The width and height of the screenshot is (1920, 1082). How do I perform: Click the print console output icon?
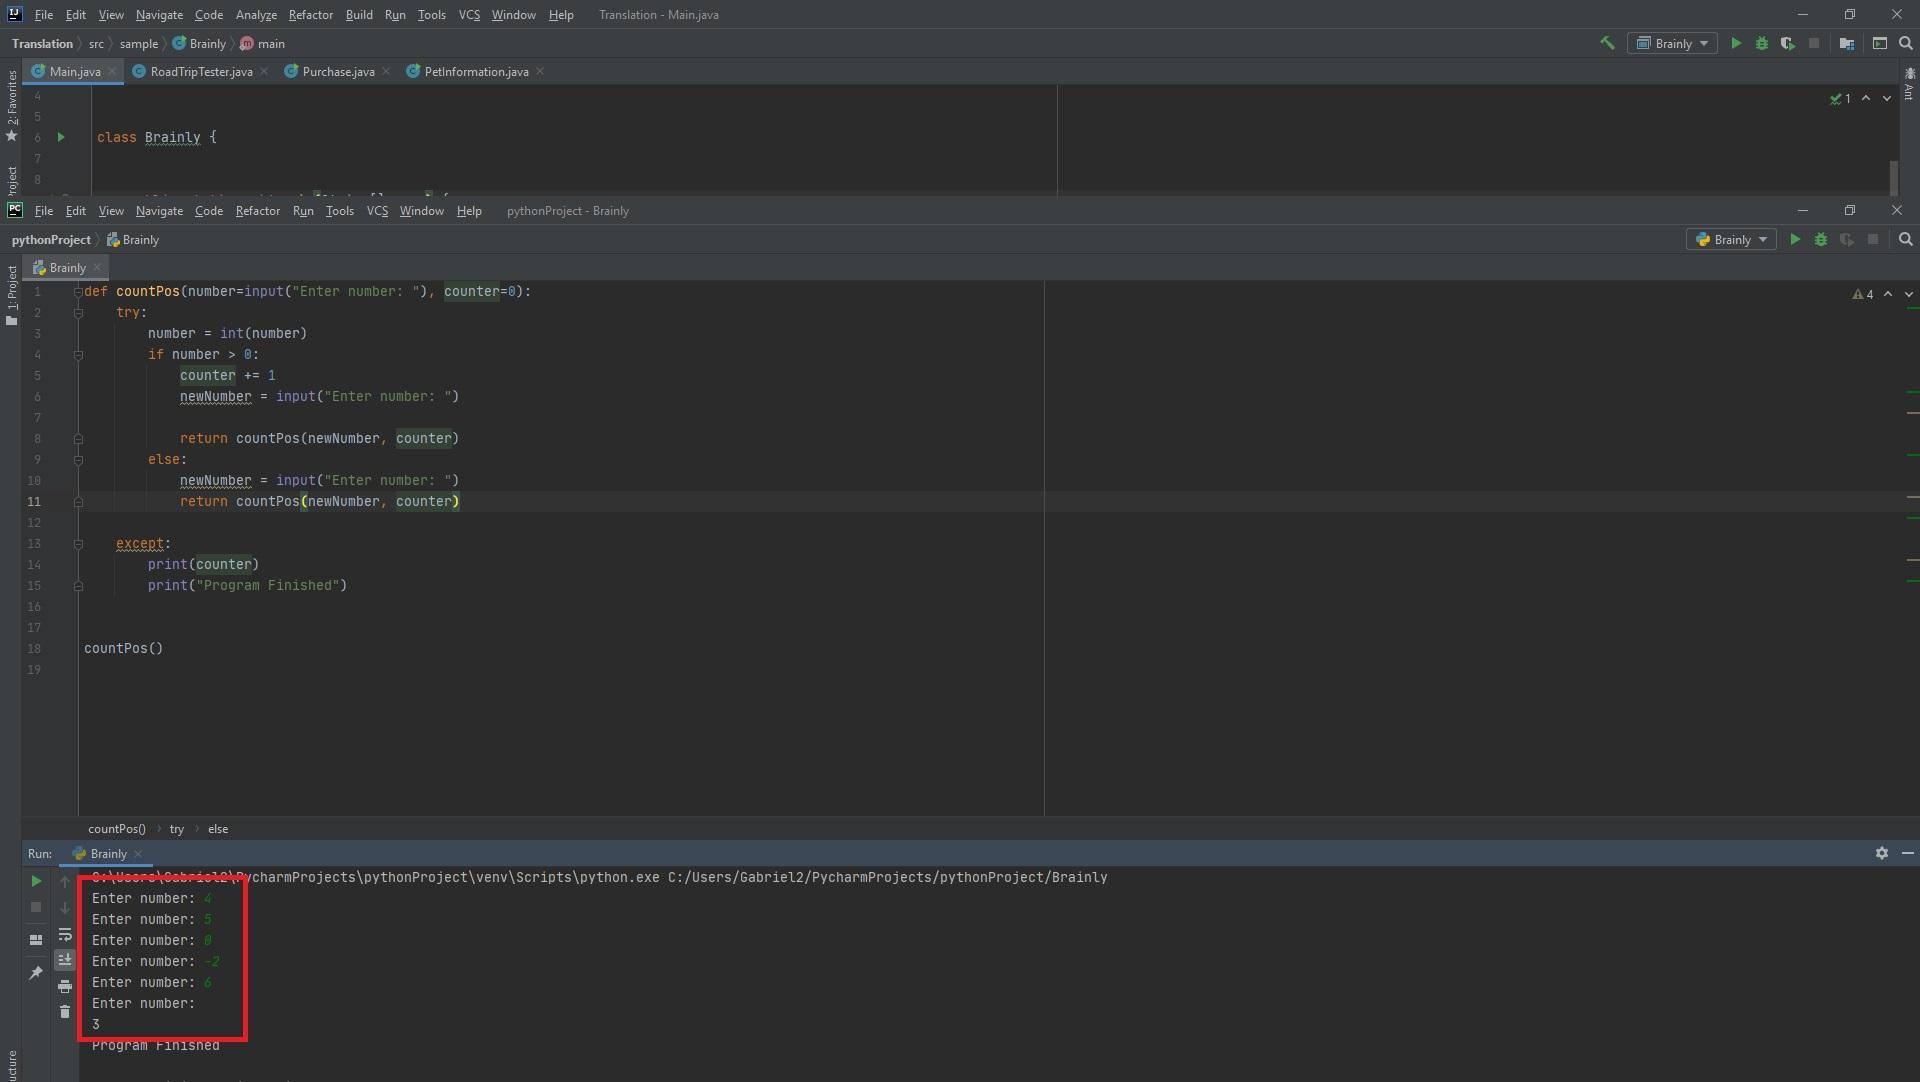tap(65, 986)
